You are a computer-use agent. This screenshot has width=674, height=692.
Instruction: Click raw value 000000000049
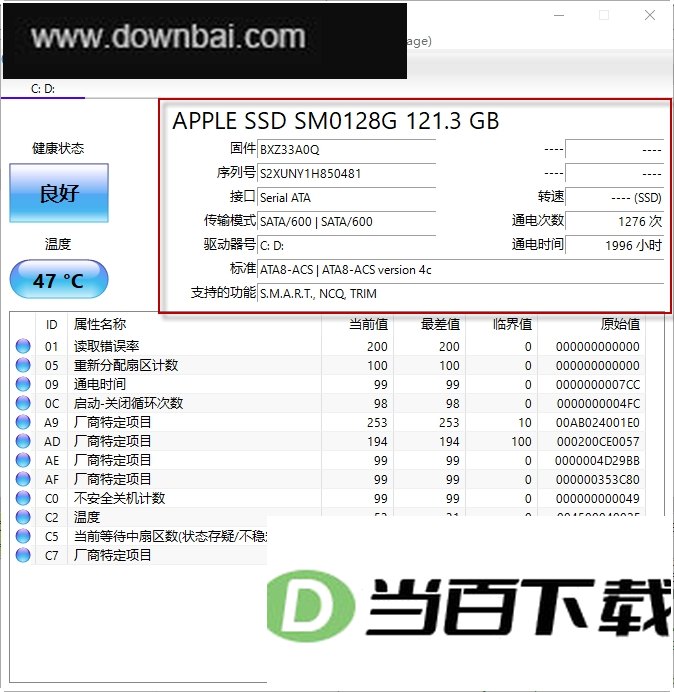[598, 499]
